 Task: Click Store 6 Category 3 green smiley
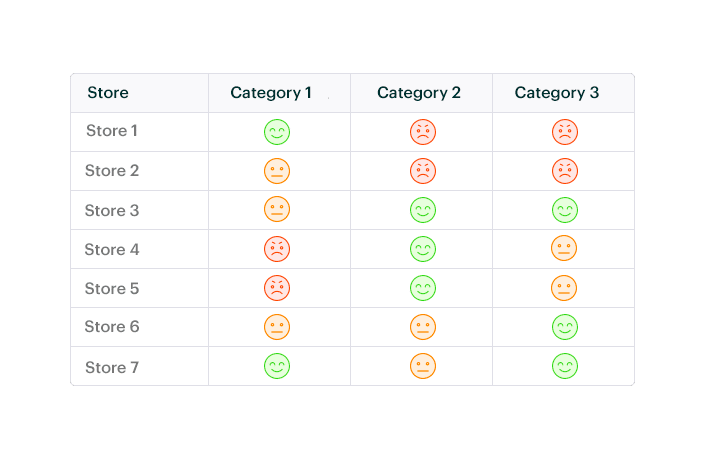[x=565, y=327]
